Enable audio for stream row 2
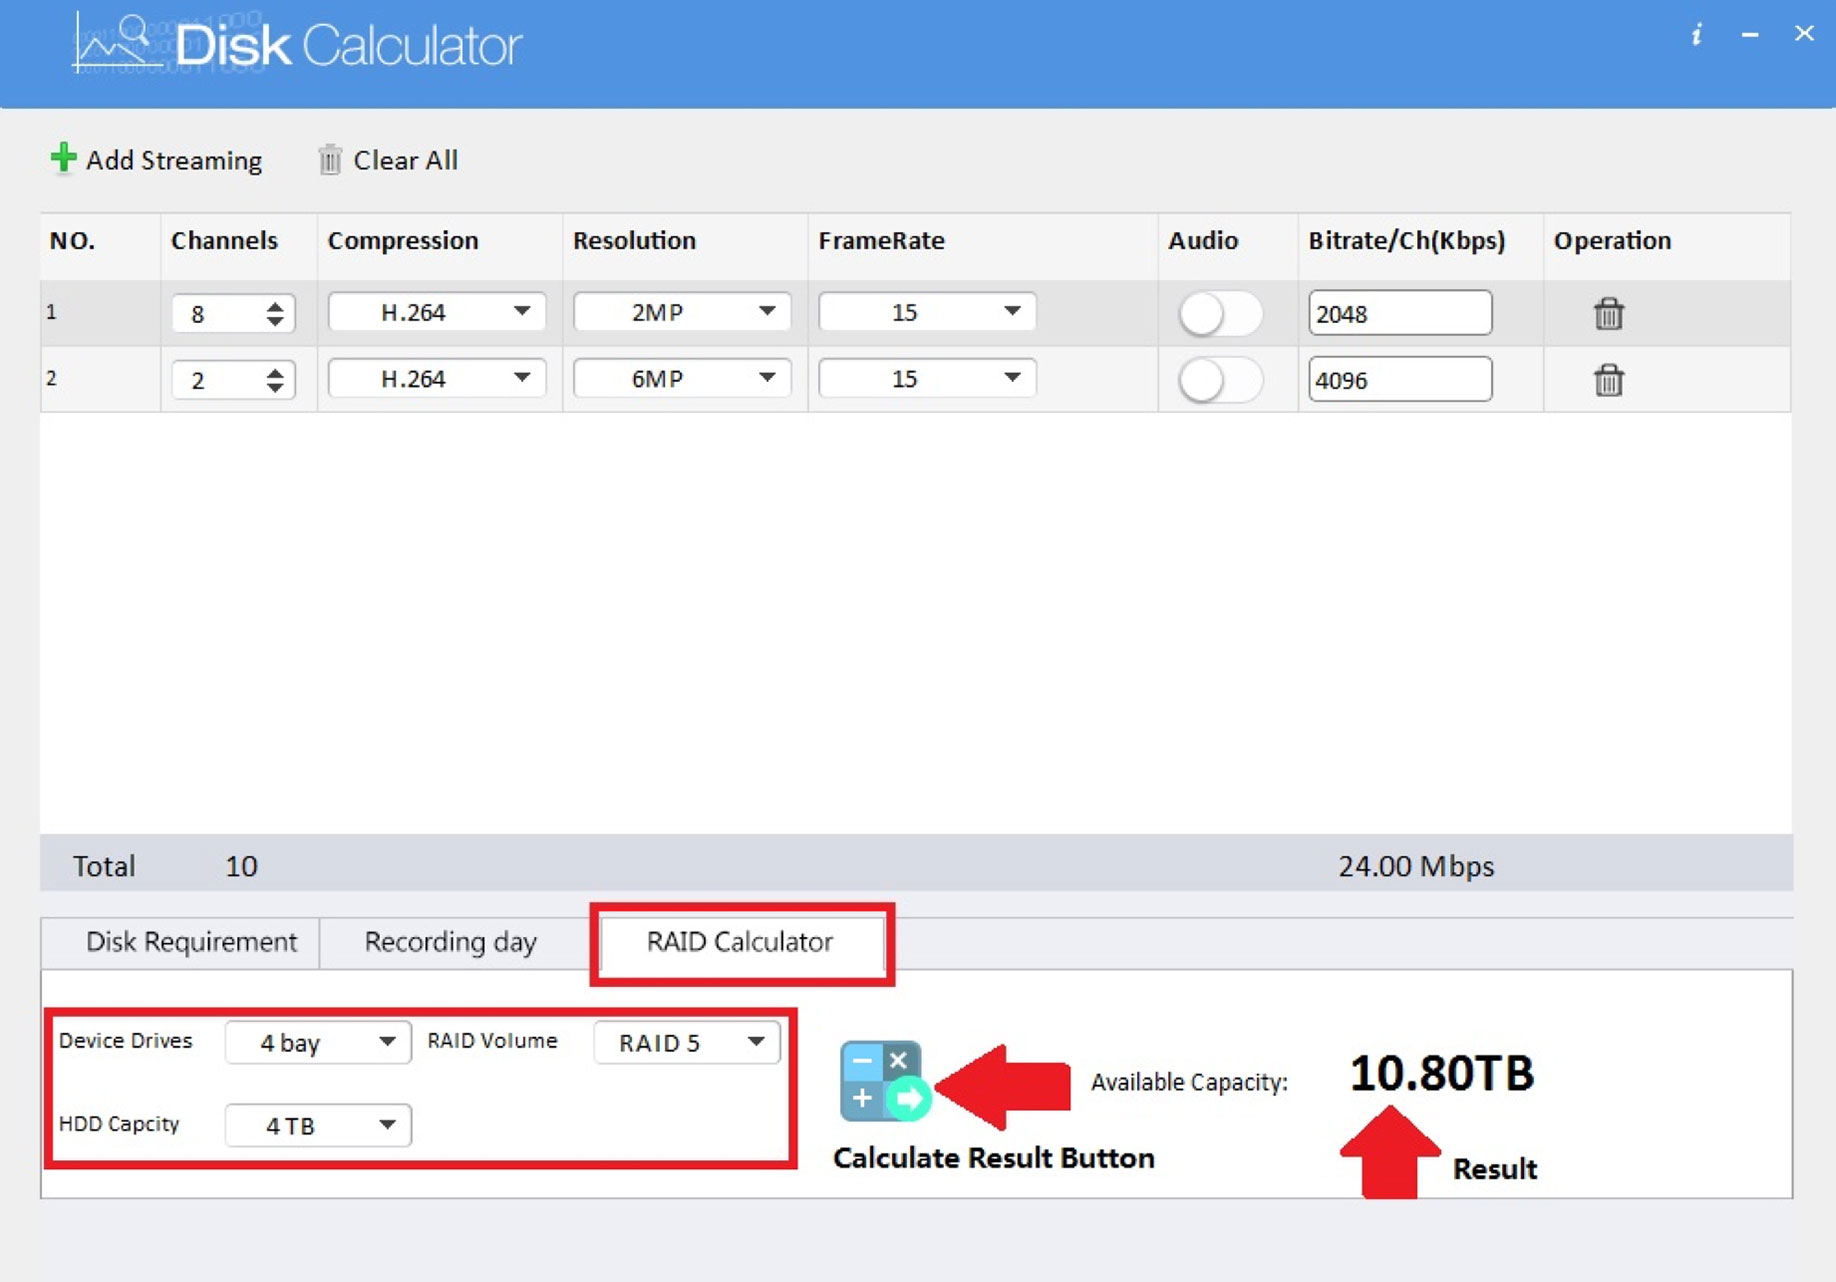The height and width of the screenshot is (1282, 1836). pos(1219,380)
